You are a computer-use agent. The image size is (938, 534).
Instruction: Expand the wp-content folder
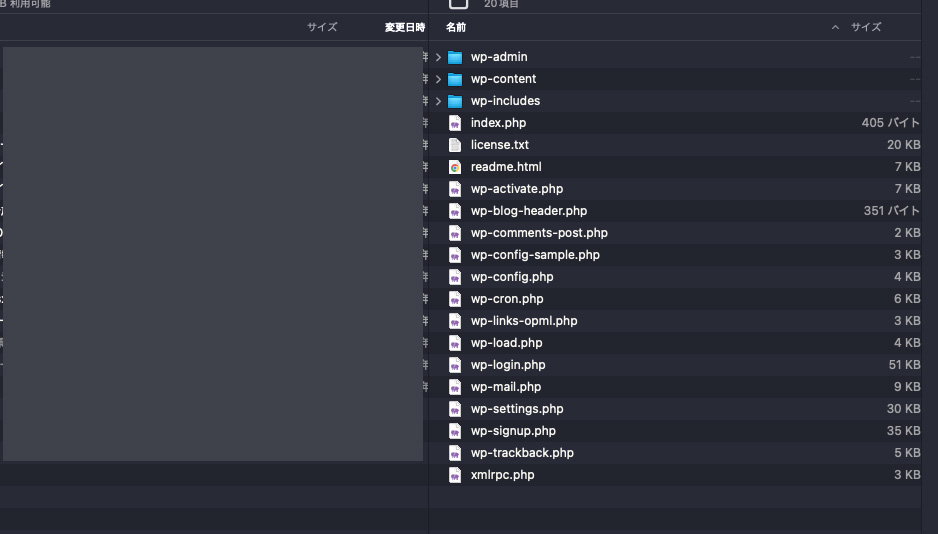[438, 80]
